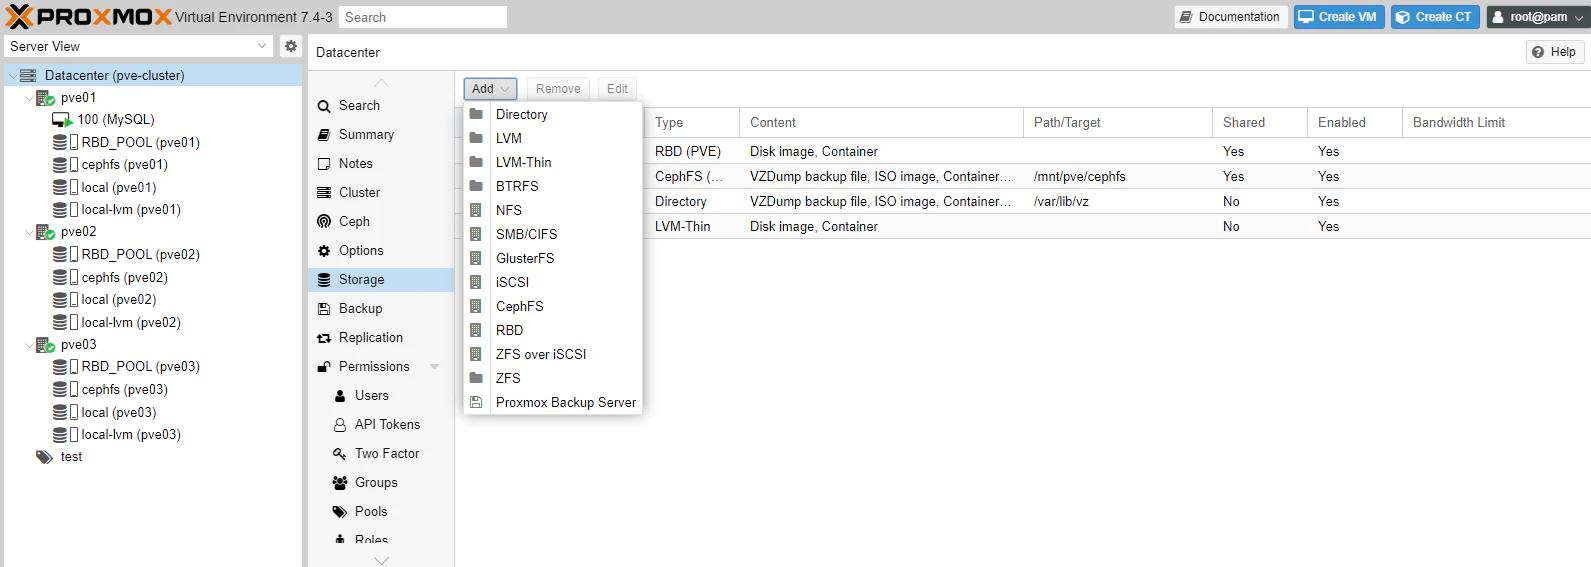
Task: Click the Help button
Action: pos(1555,52)
